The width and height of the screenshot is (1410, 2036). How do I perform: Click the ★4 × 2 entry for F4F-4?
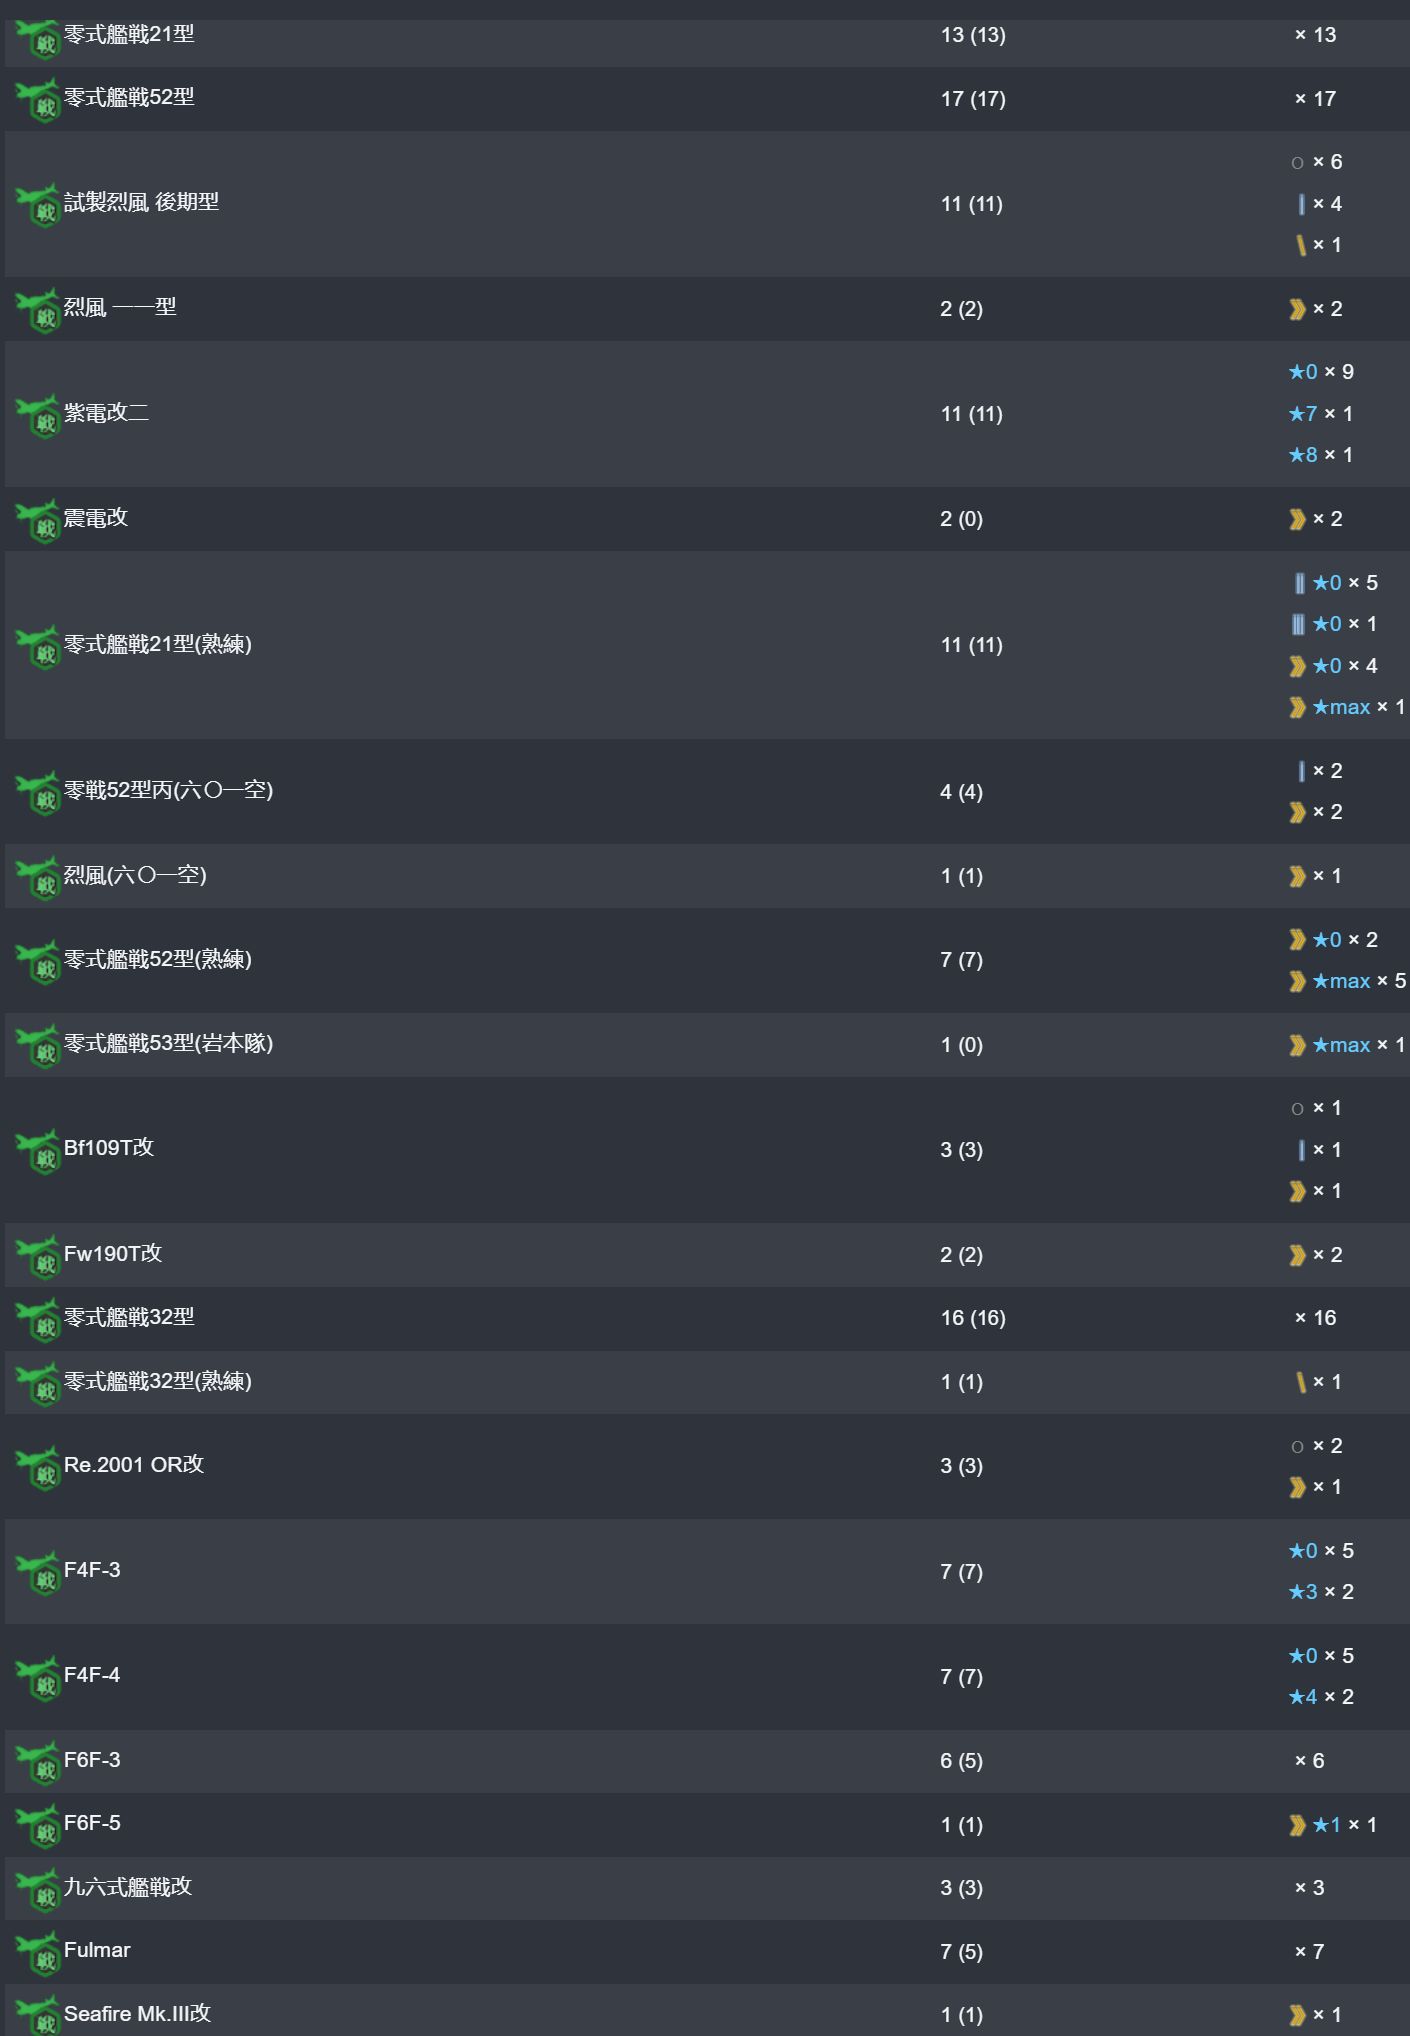pos(1320,1697)
